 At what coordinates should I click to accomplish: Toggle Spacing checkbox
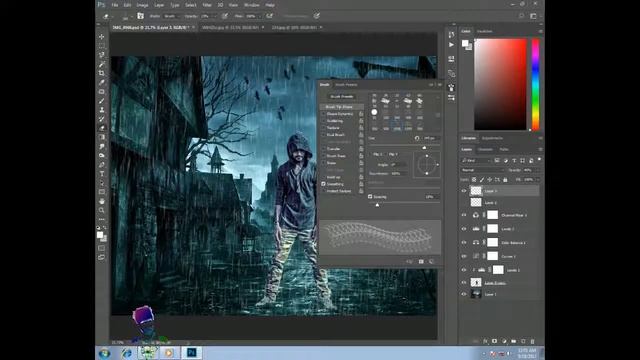pyautogui.click(x=370, y=197)
